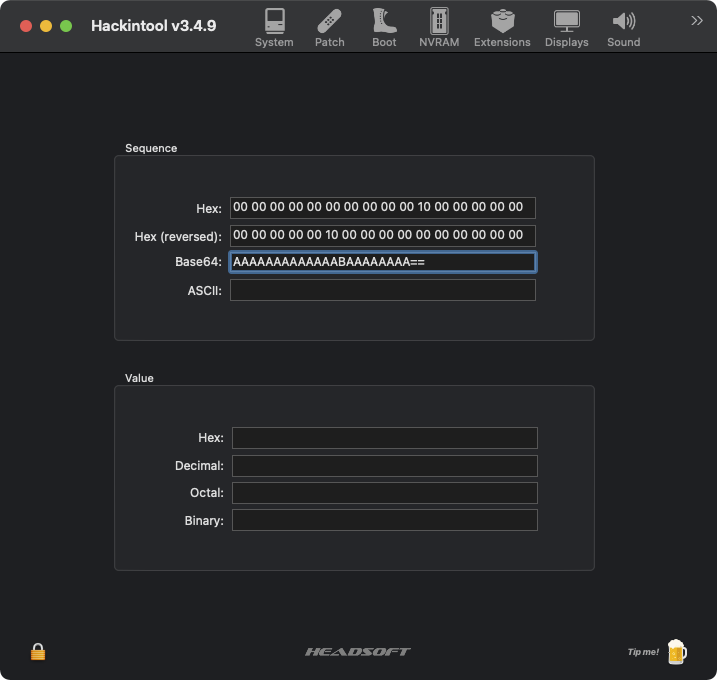Open the Sound speaker icon
Viewport: 717px width, 680px height.
point(623,27)
